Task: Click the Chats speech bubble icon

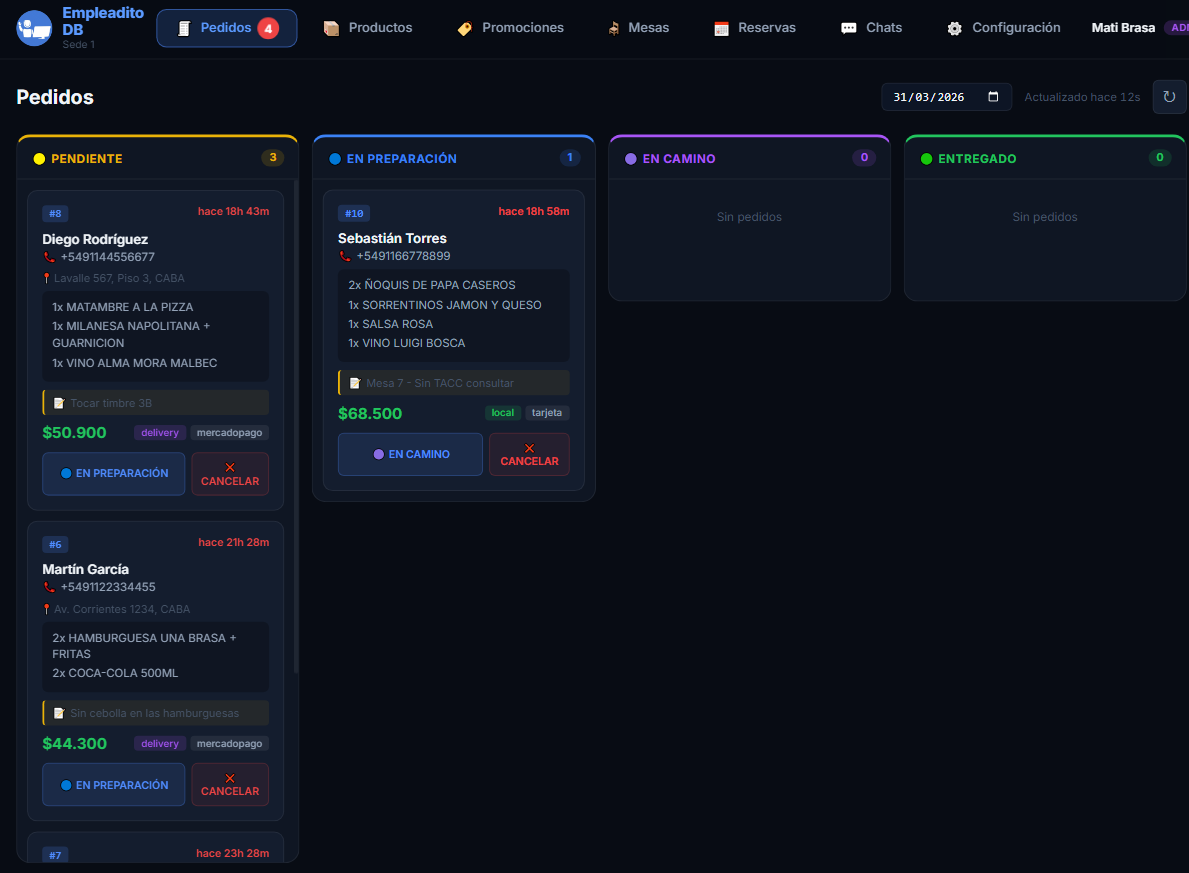Action: tap(848, 28)
